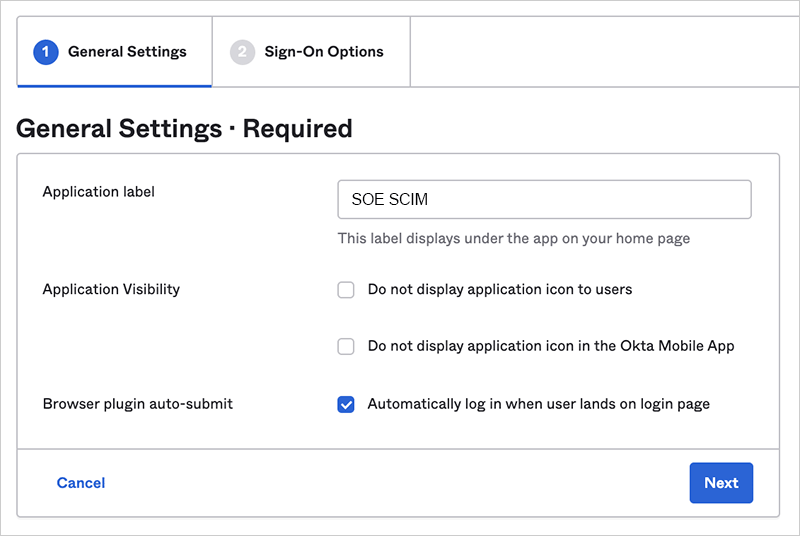The width and height of the screenshot is (800, 536).
Task: Uncheck the automatic log in checkbox
Action: click(x=346, y=404)
